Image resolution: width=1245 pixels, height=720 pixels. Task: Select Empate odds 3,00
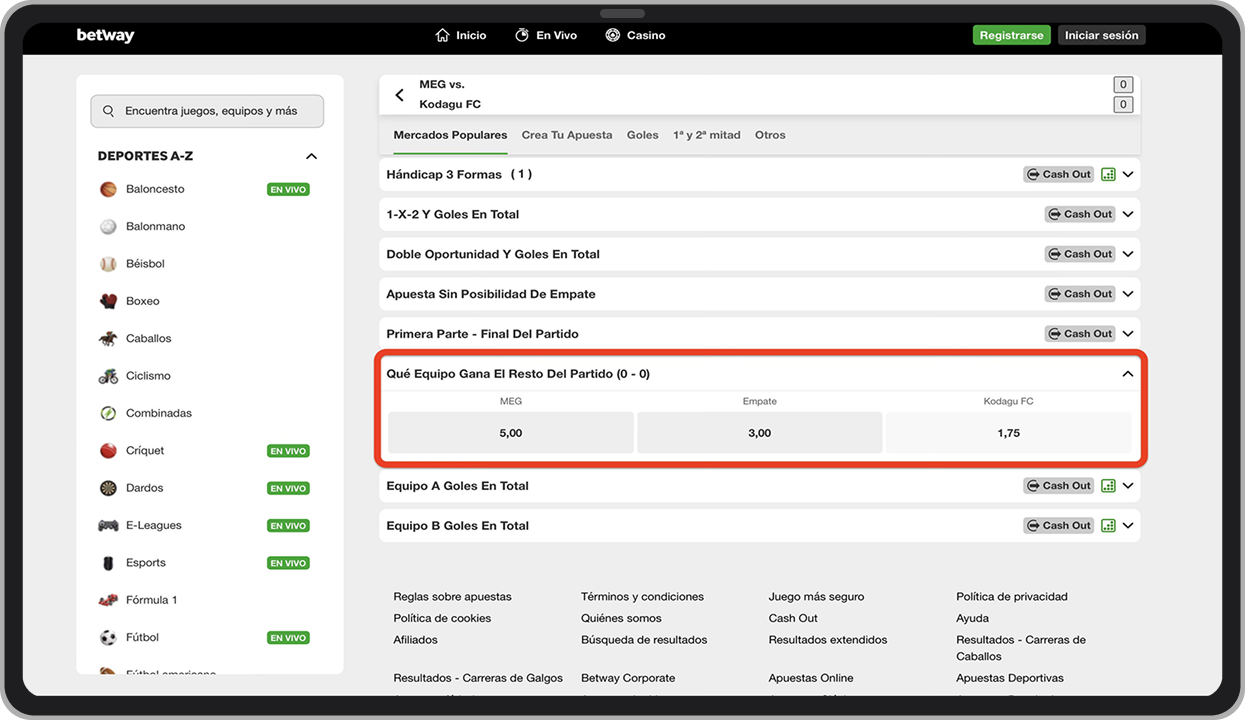pos(760,433)
